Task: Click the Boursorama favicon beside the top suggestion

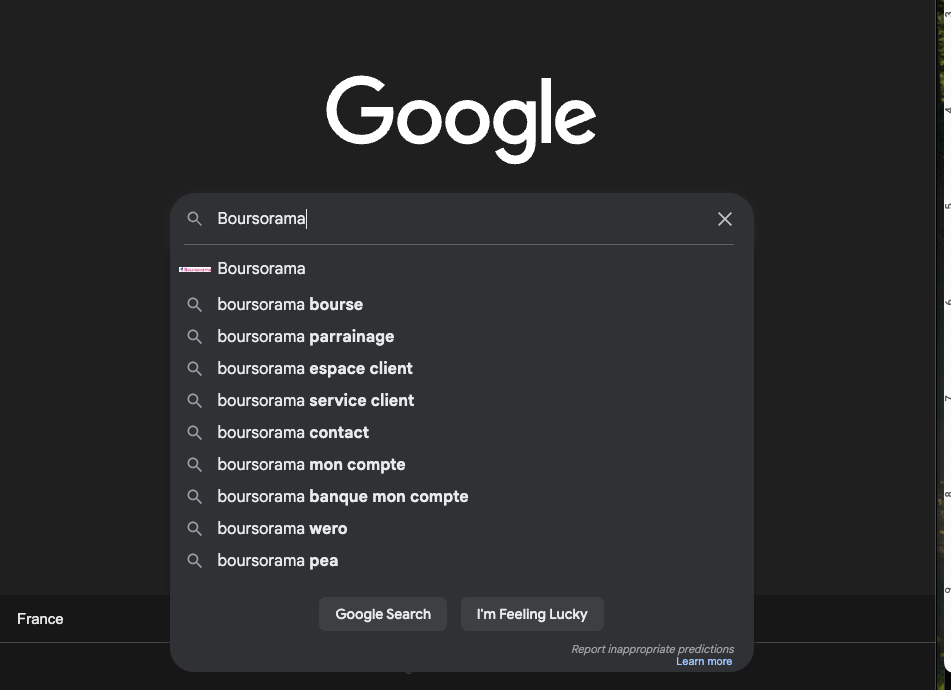Action: (x=196, y=268)
